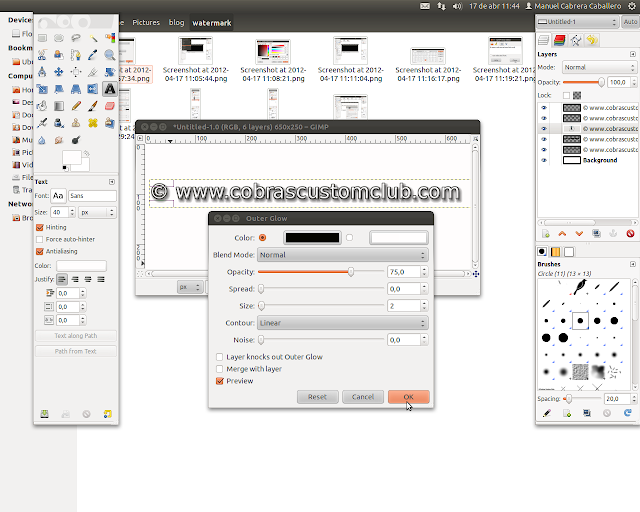Open the canvas ruler unit px dropdown
Image resolution: width=640 pixels, height=512 pixels.
[190, 287]
